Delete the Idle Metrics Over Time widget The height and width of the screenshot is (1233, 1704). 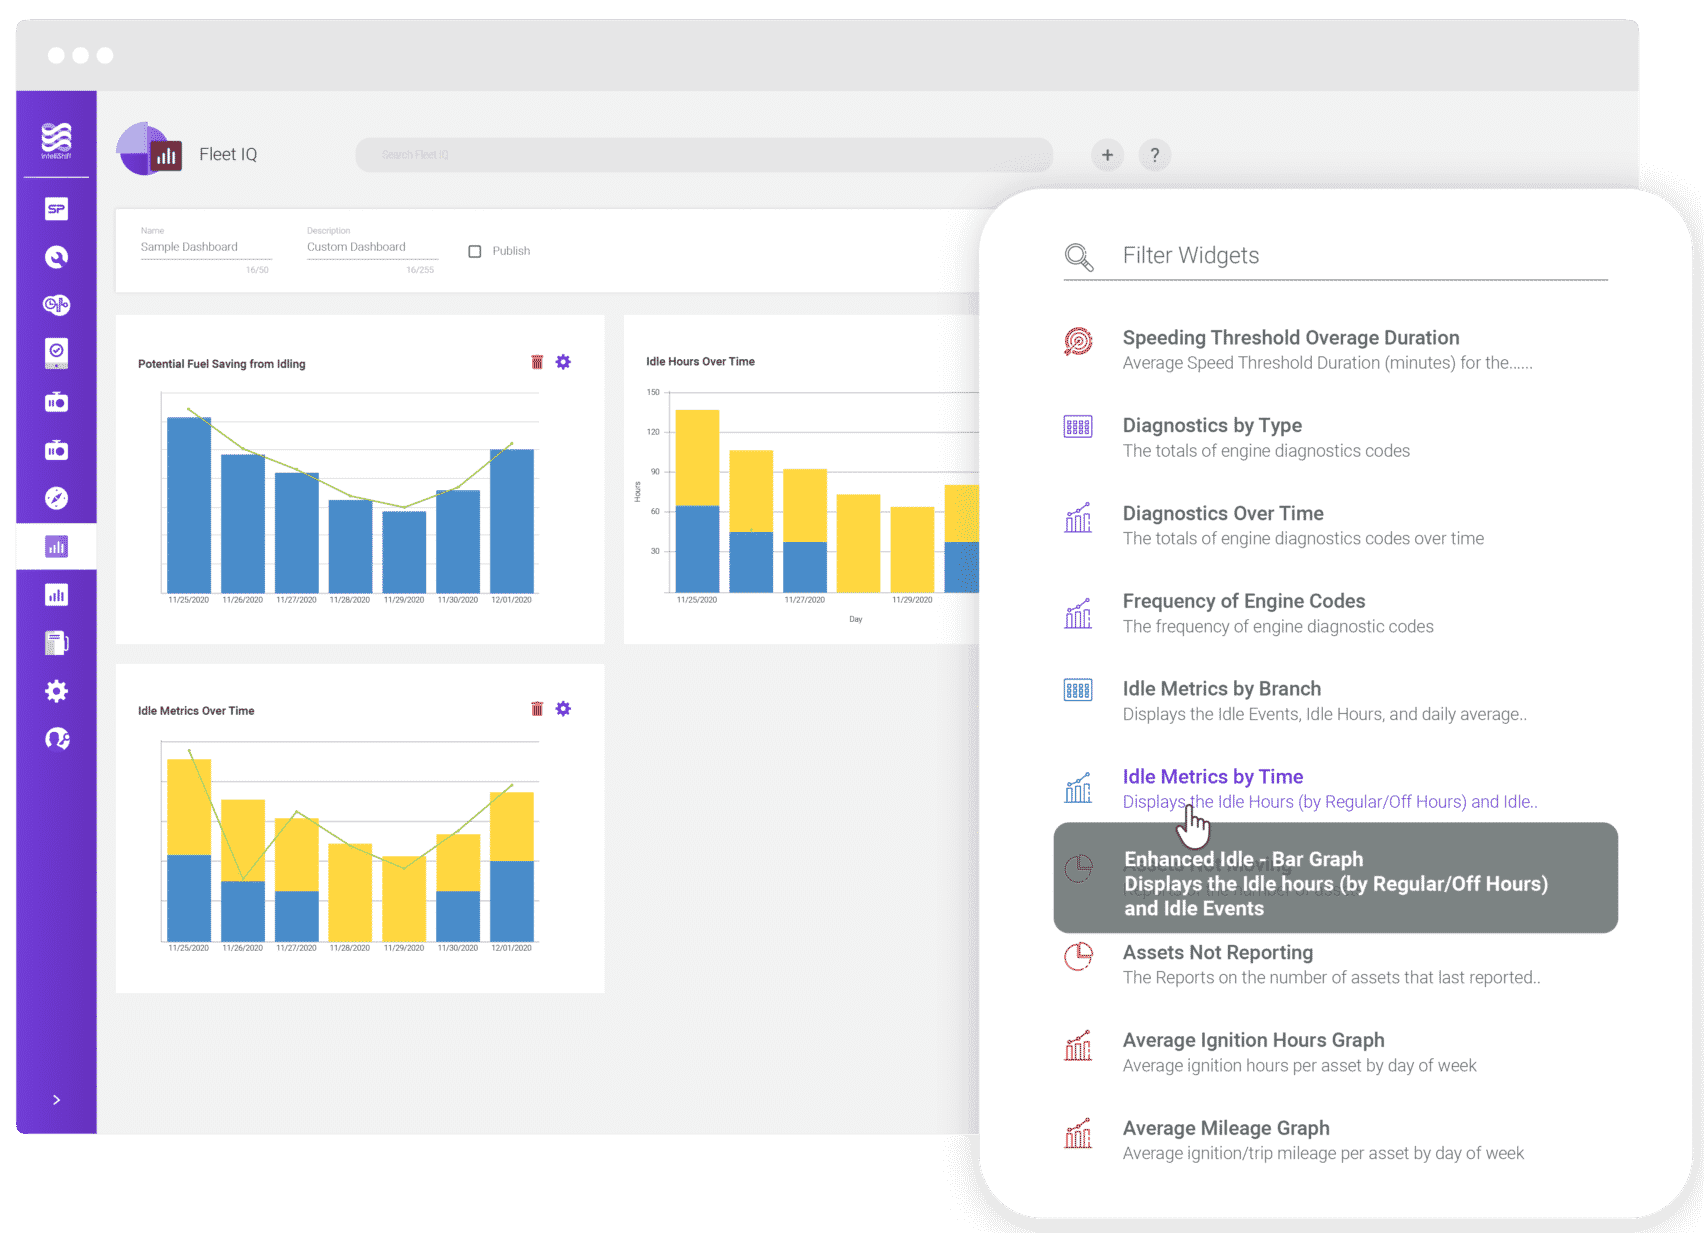(x=538, y=708)
